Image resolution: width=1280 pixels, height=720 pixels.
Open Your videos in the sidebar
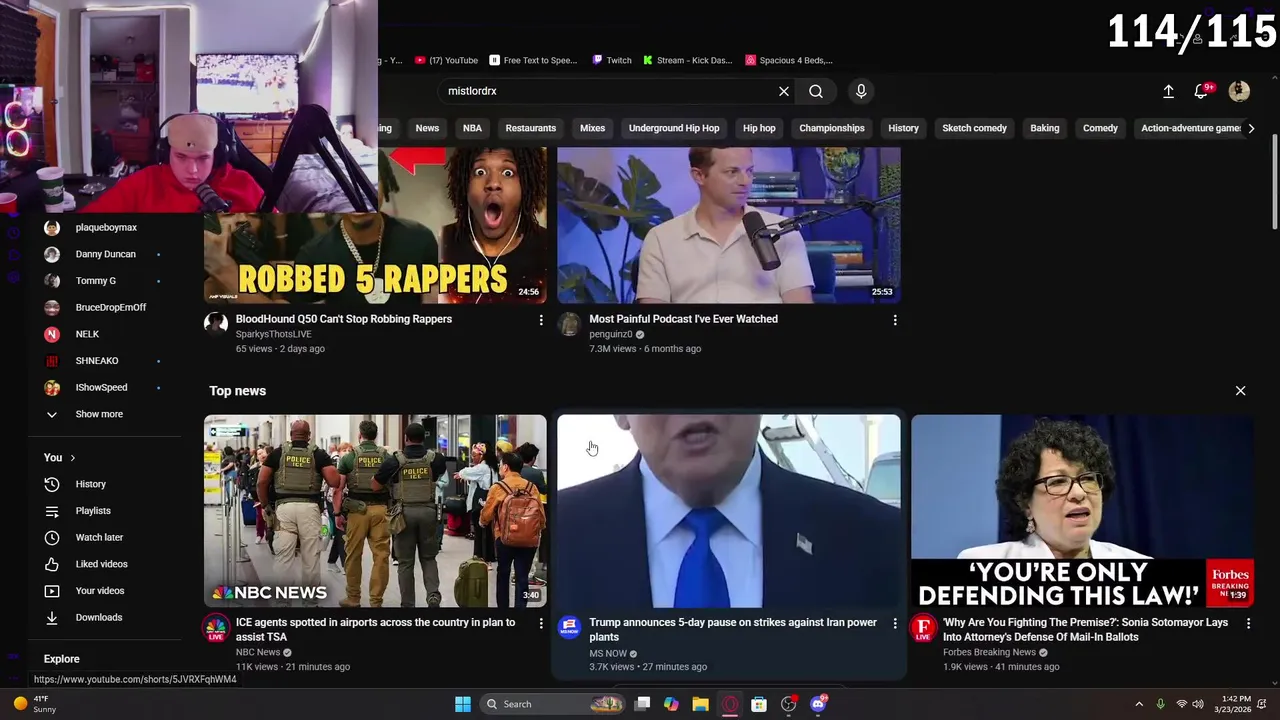click(x=100, y=591)
